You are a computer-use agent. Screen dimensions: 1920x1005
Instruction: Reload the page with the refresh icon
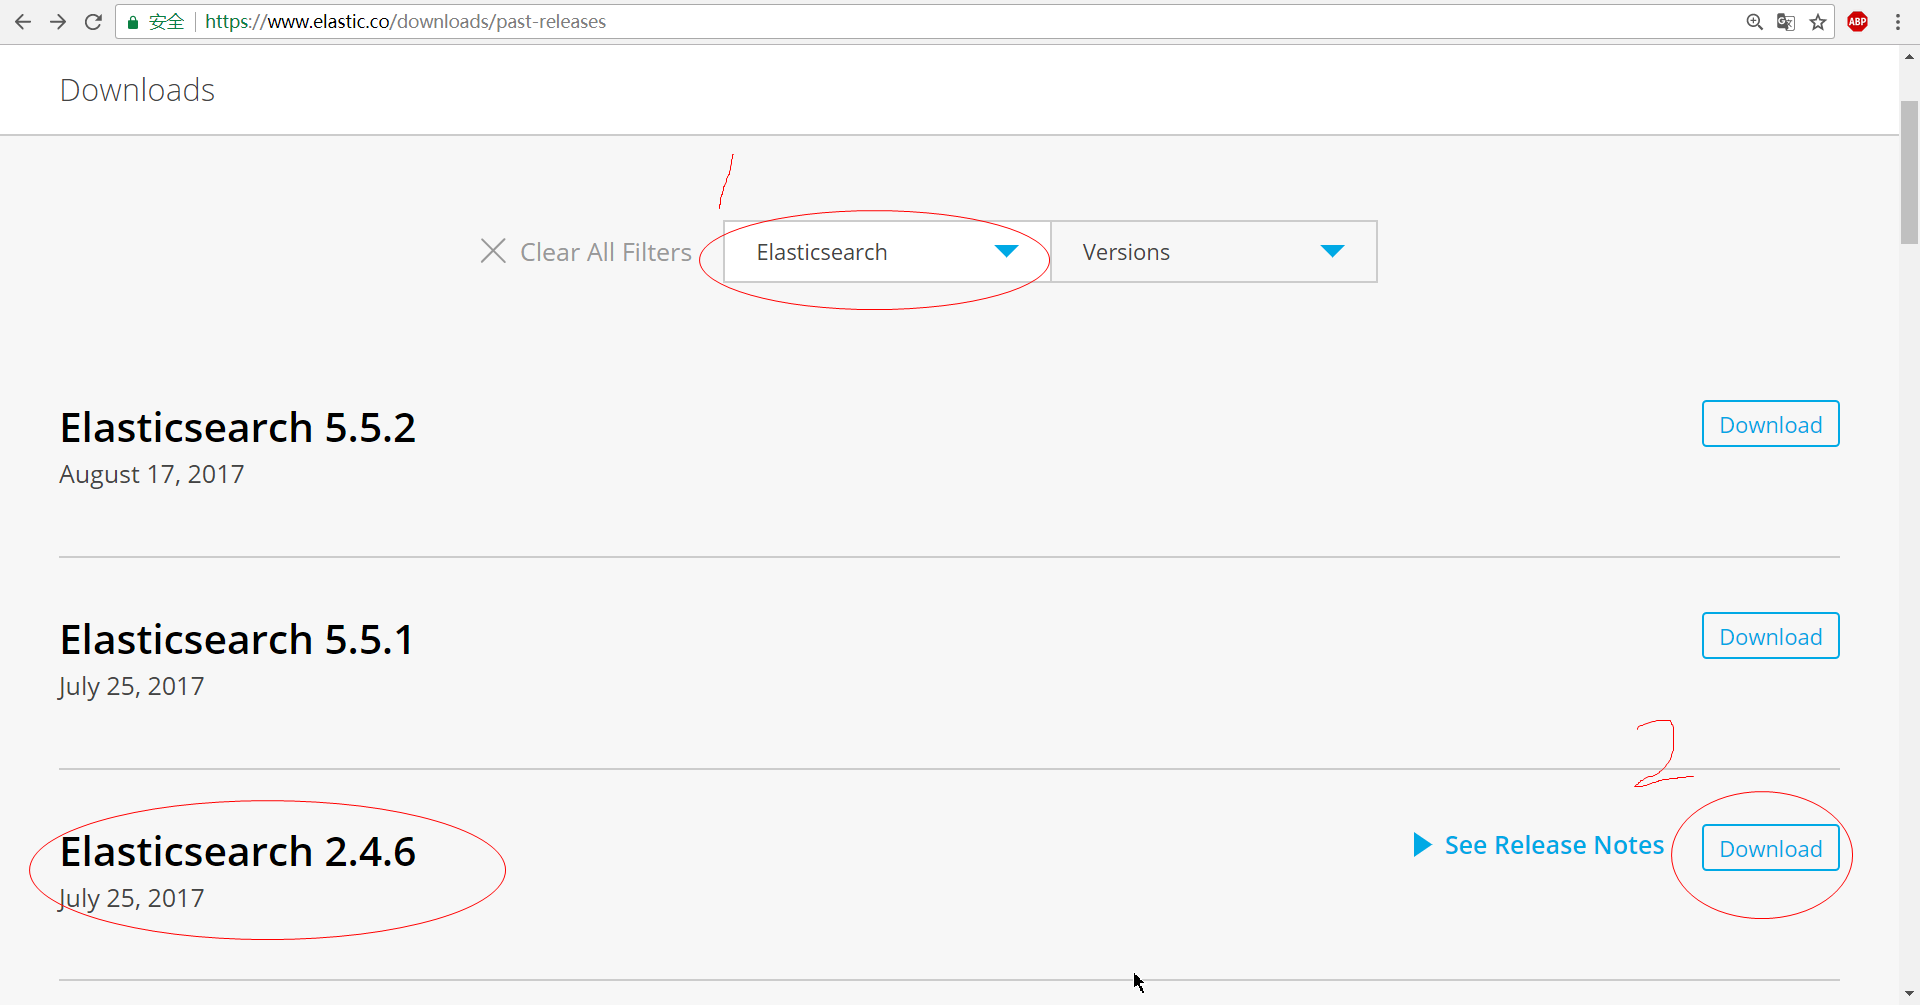(x=93, y=22)
